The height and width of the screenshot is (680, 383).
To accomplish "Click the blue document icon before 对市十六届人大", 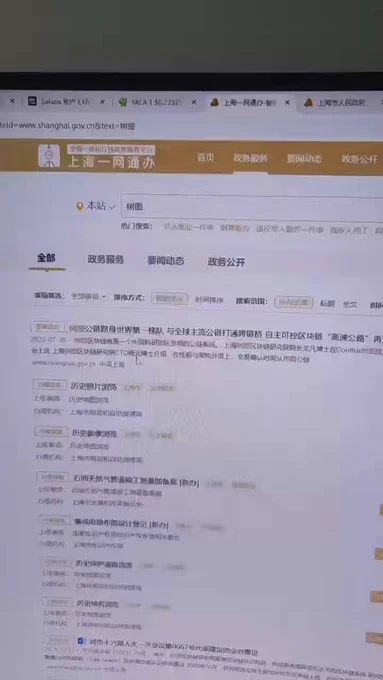I will 81,641.
